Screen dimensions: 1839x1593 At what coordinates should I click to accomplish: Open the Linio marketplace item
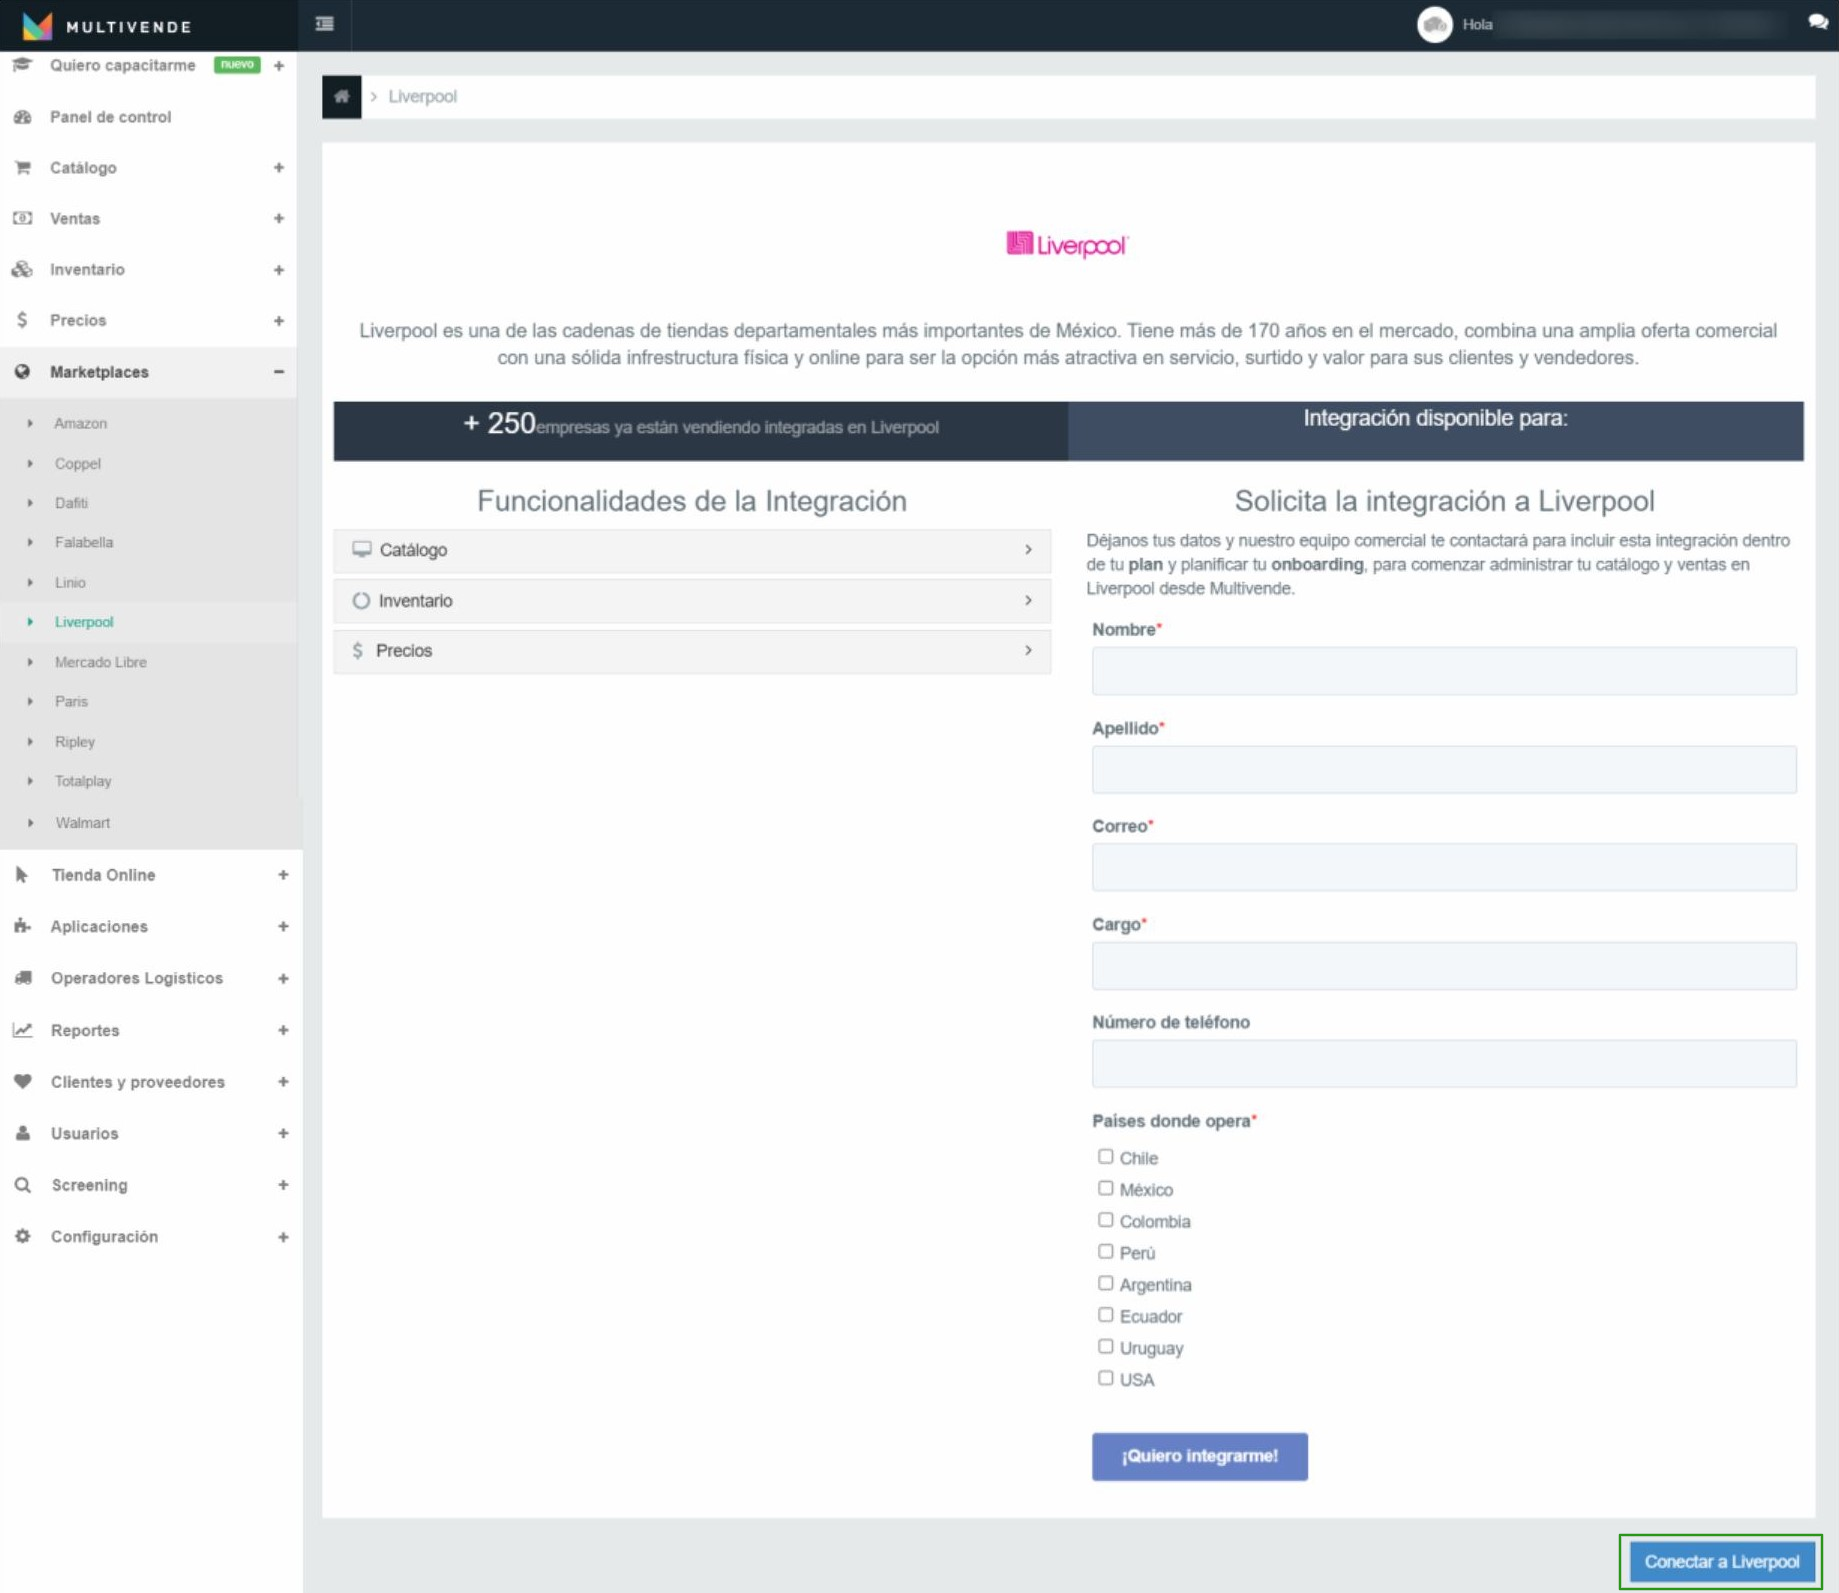point(70,583)
